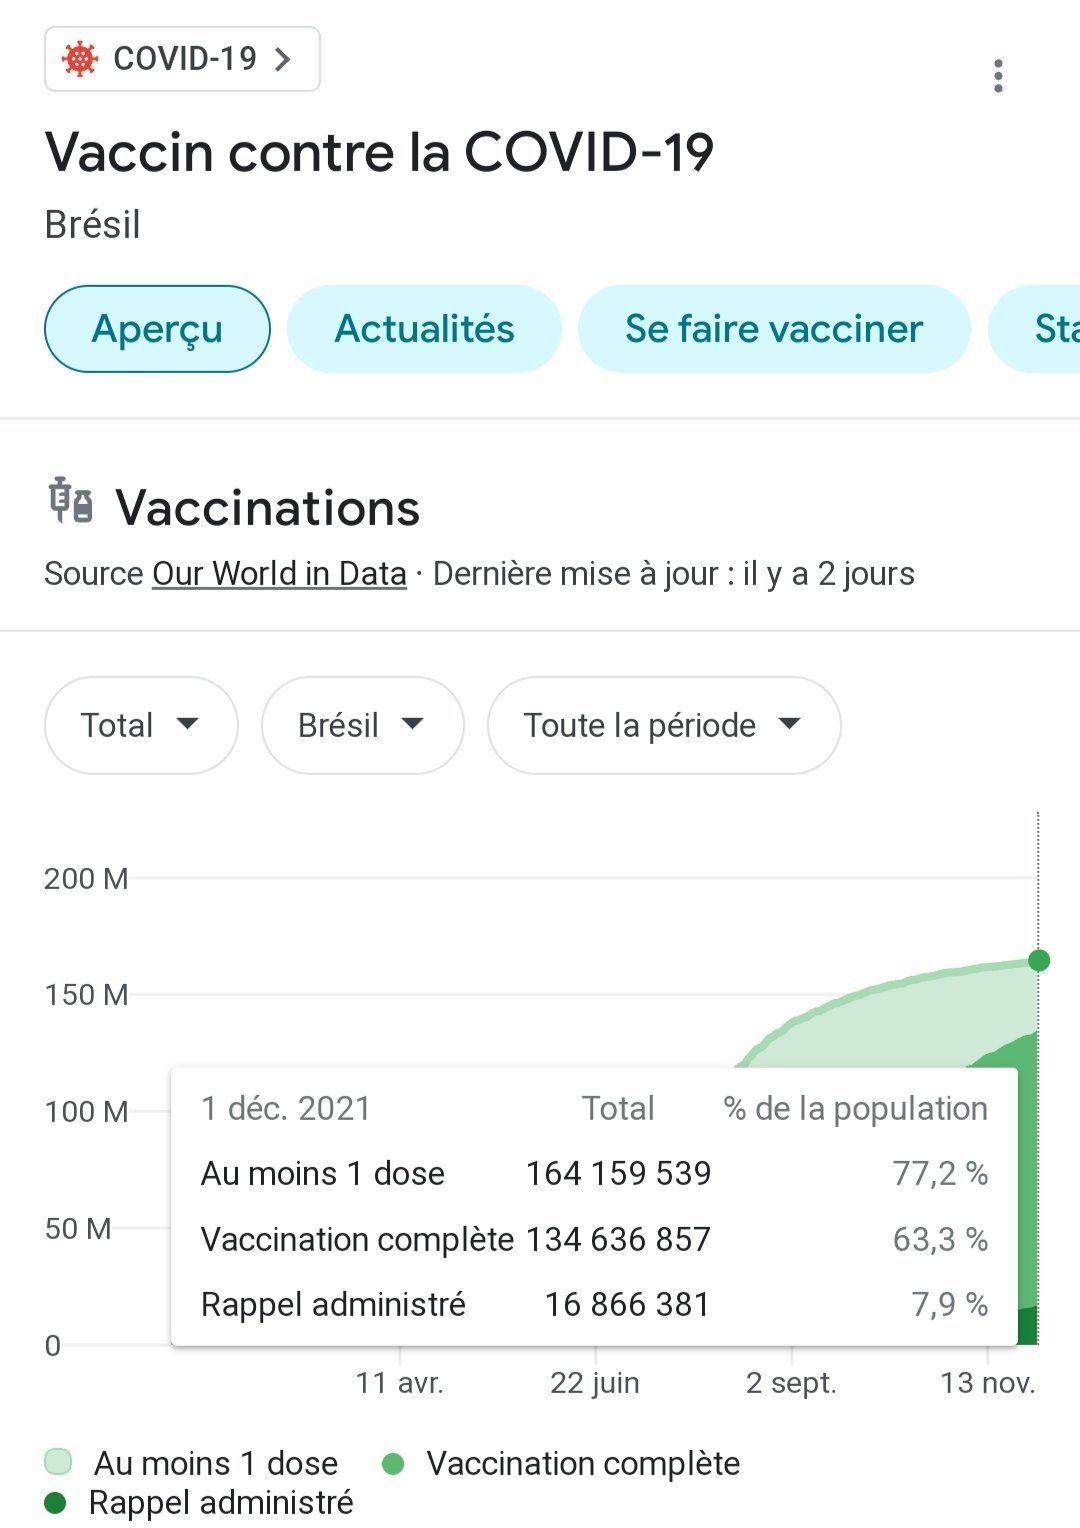Select the Aperçu tab
The height and width of the screenshot is (1528, 1080).
(x=157, y=329)
